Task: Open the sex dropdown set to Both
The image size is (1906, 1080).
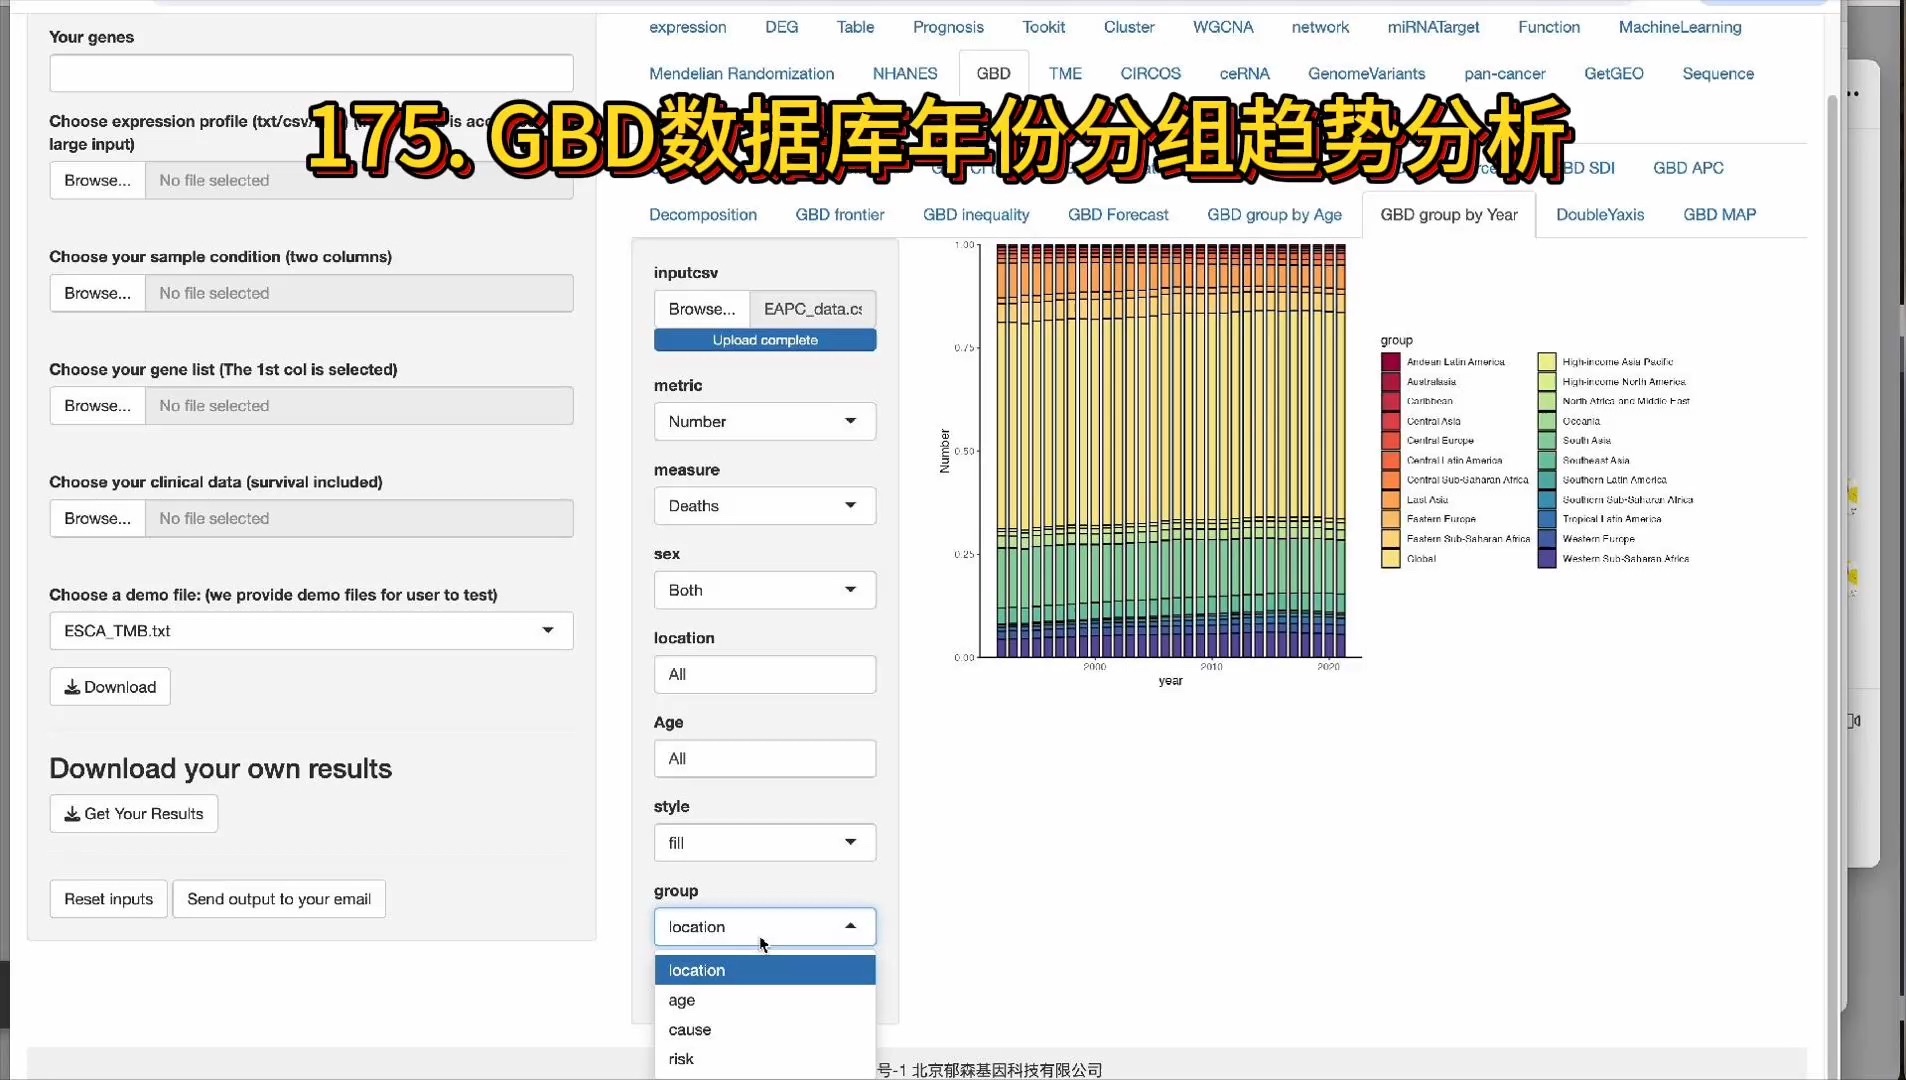Action: (x=763, y=590)
